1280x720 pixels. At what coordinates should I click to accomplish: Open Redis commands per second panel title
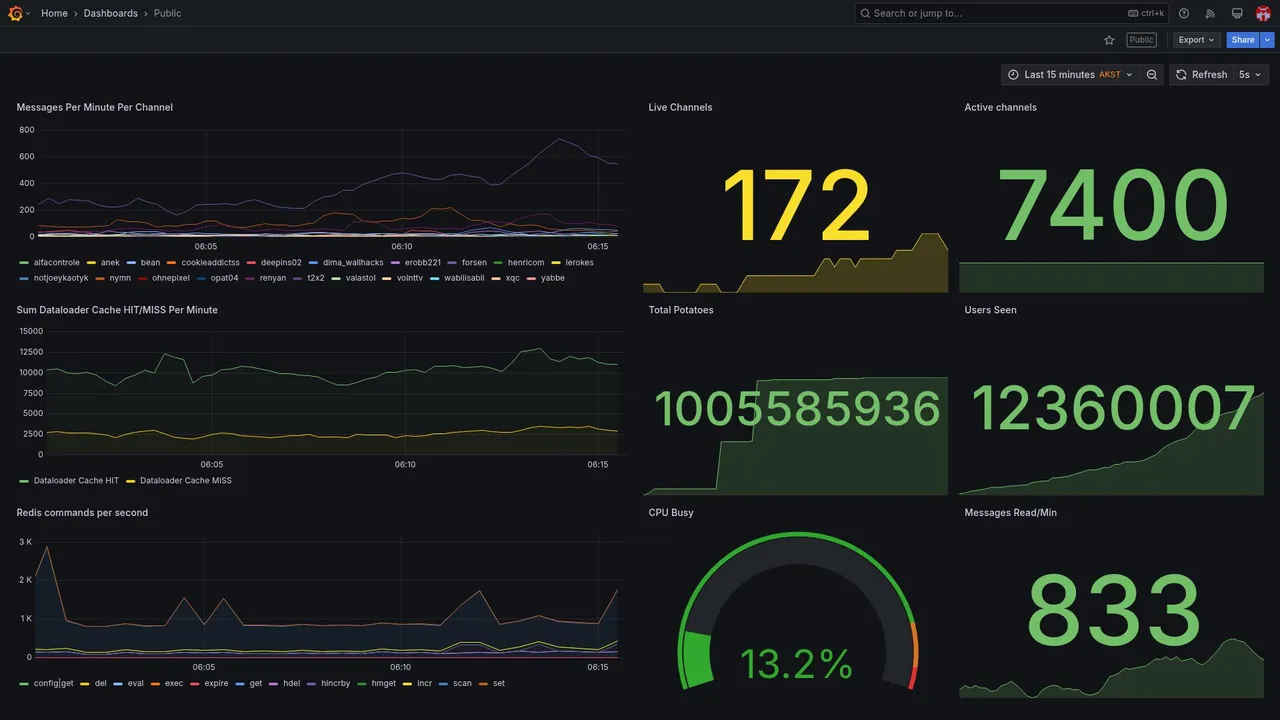coord(82,513)
